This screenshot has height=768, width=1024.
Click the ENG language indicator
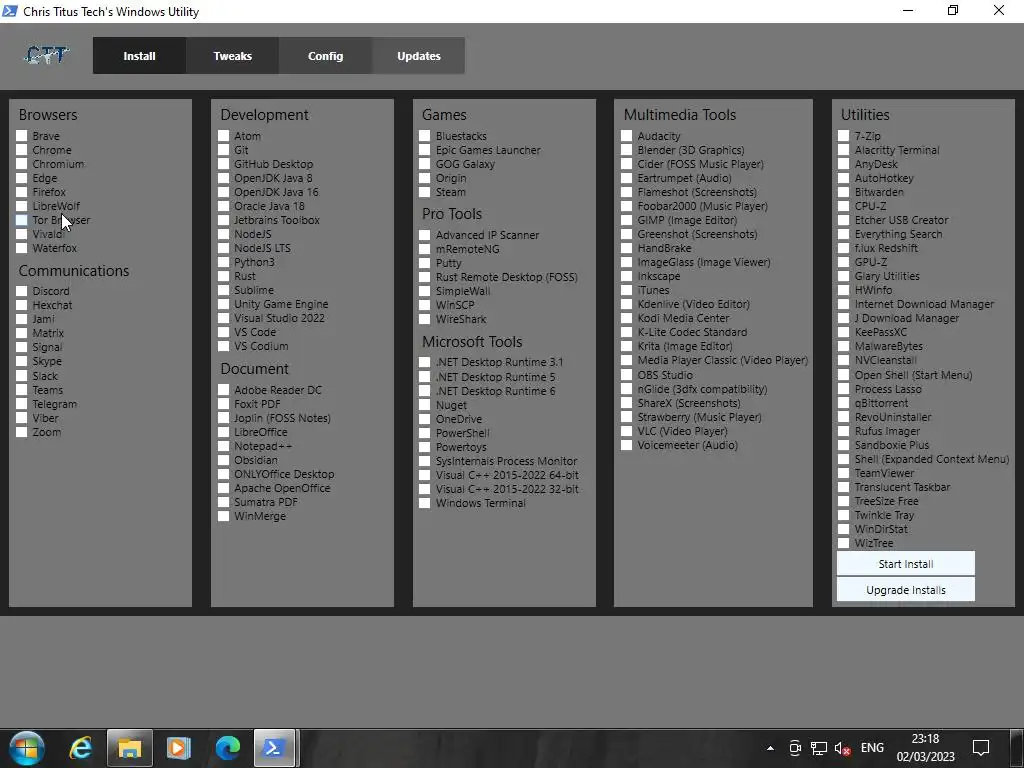pos(872,748)
